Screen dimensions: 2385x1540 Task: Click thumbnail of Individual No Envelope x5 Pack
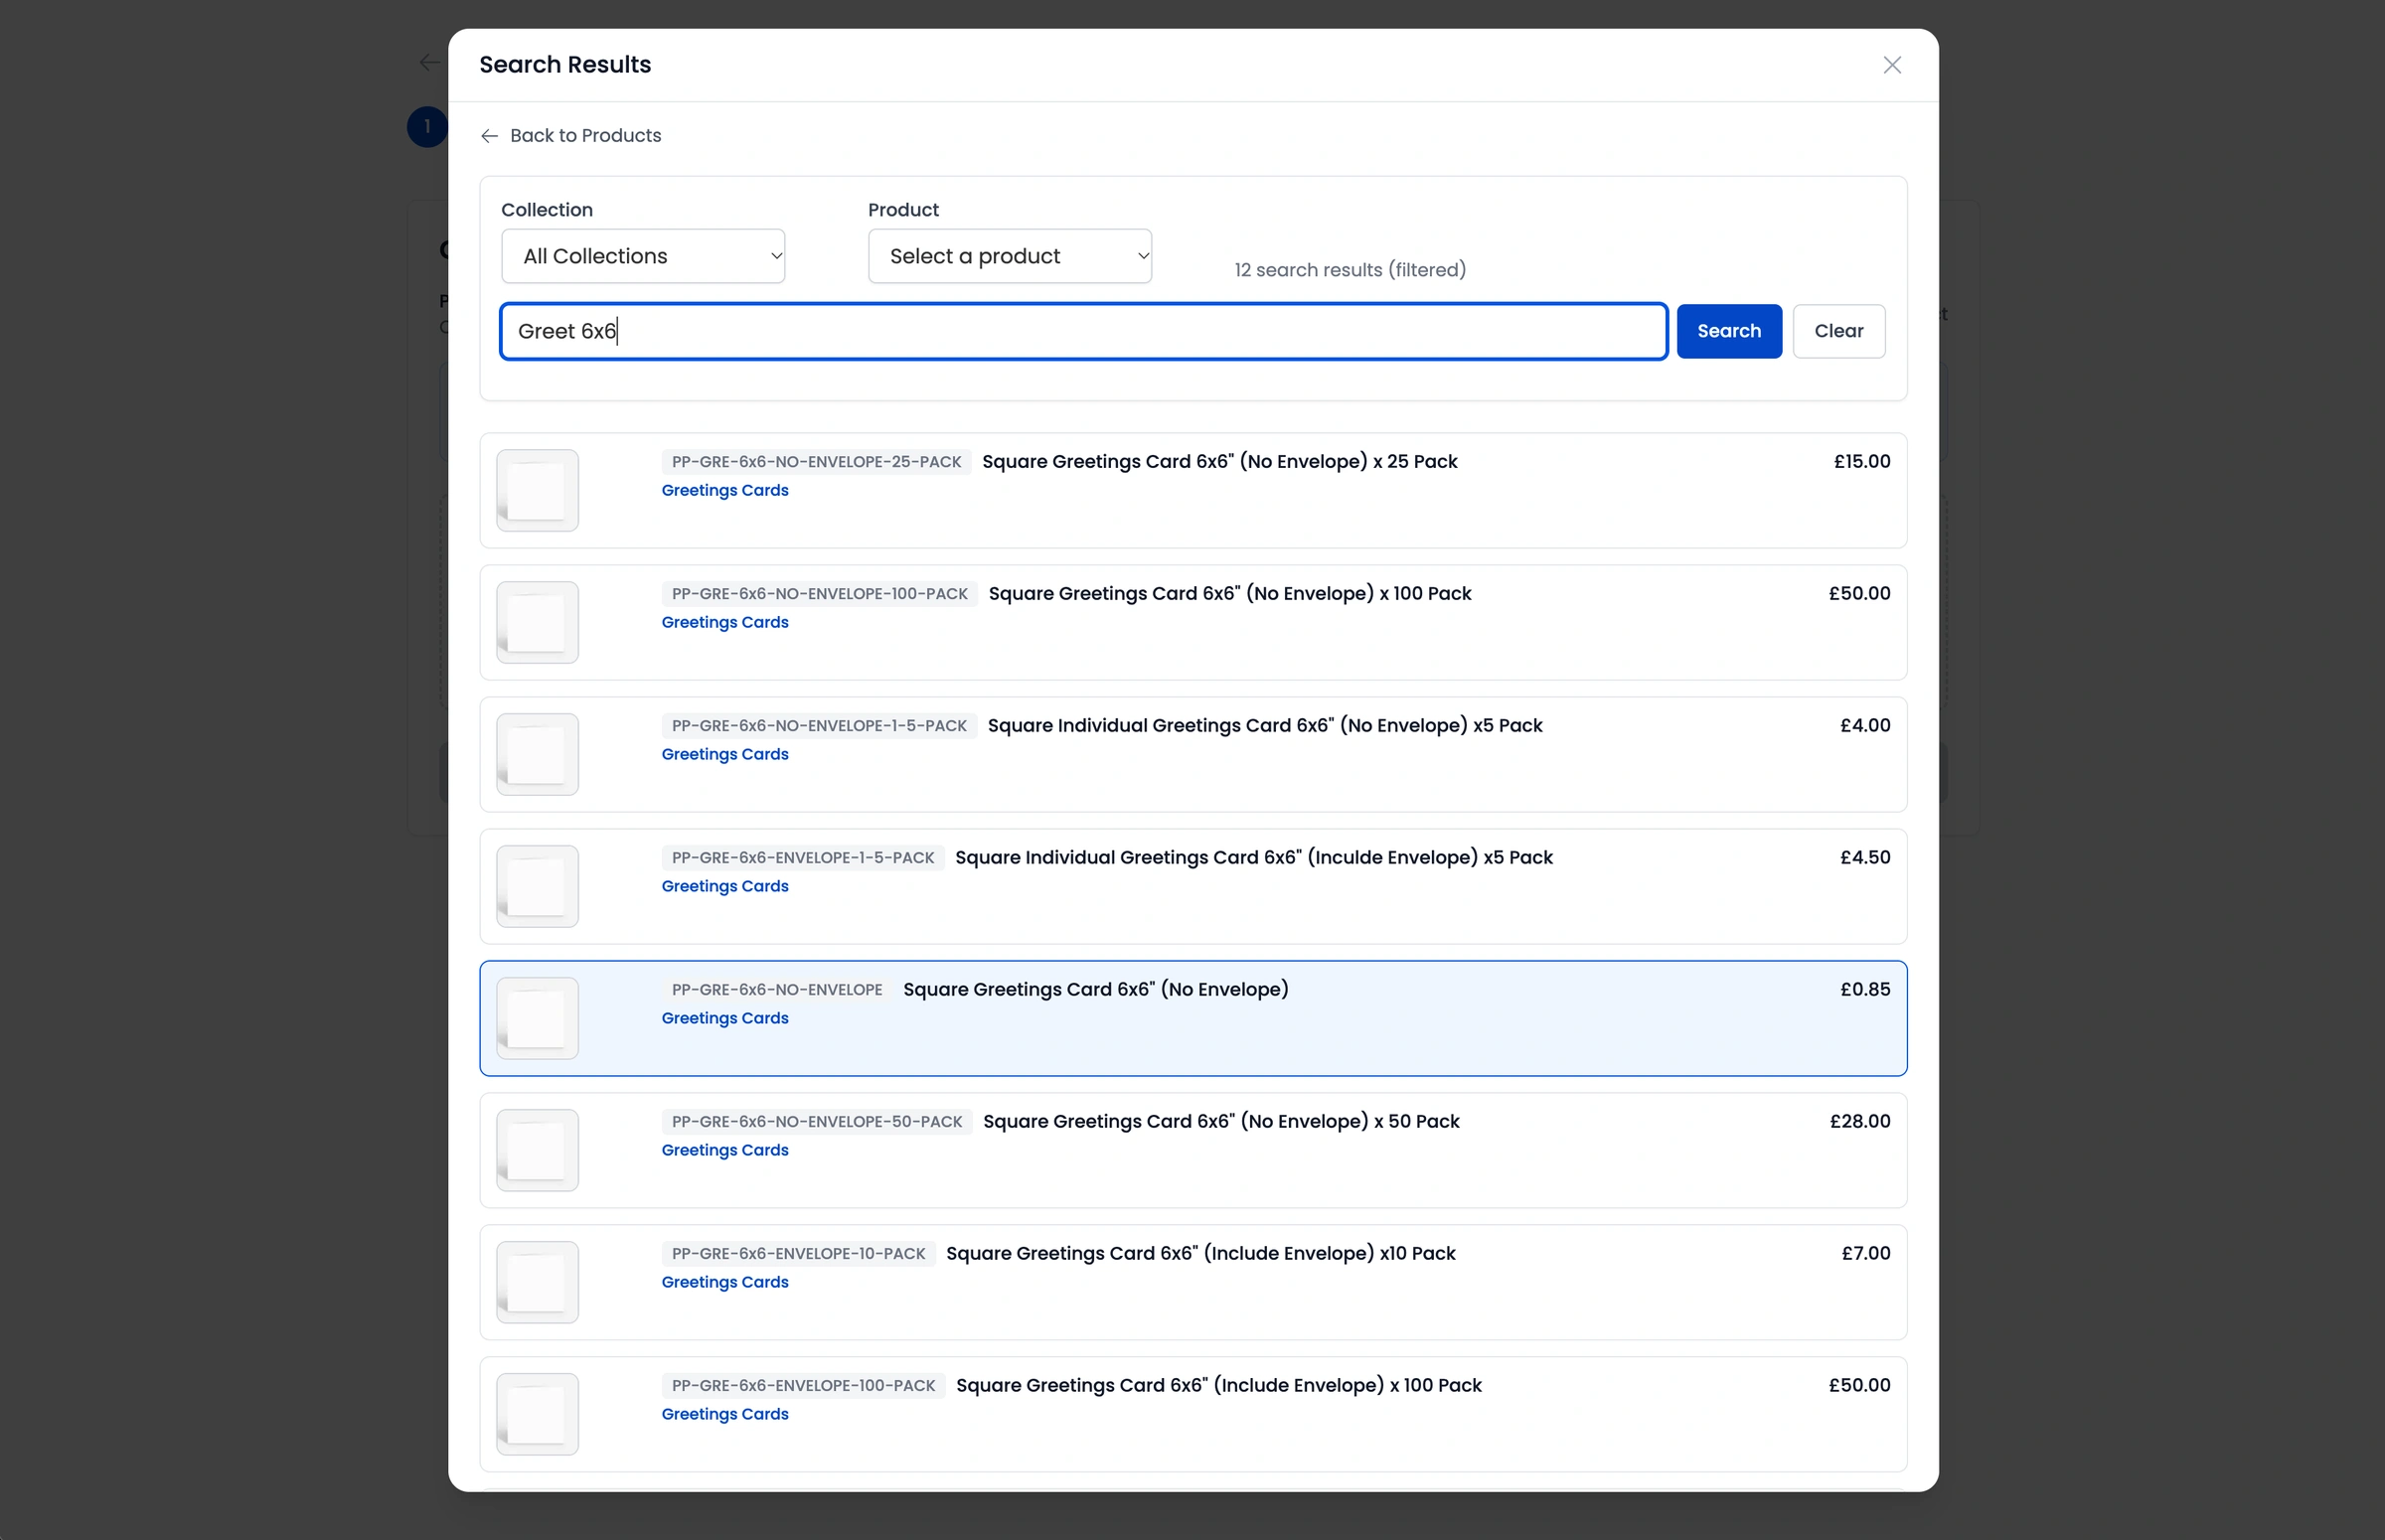coord(537,754)
